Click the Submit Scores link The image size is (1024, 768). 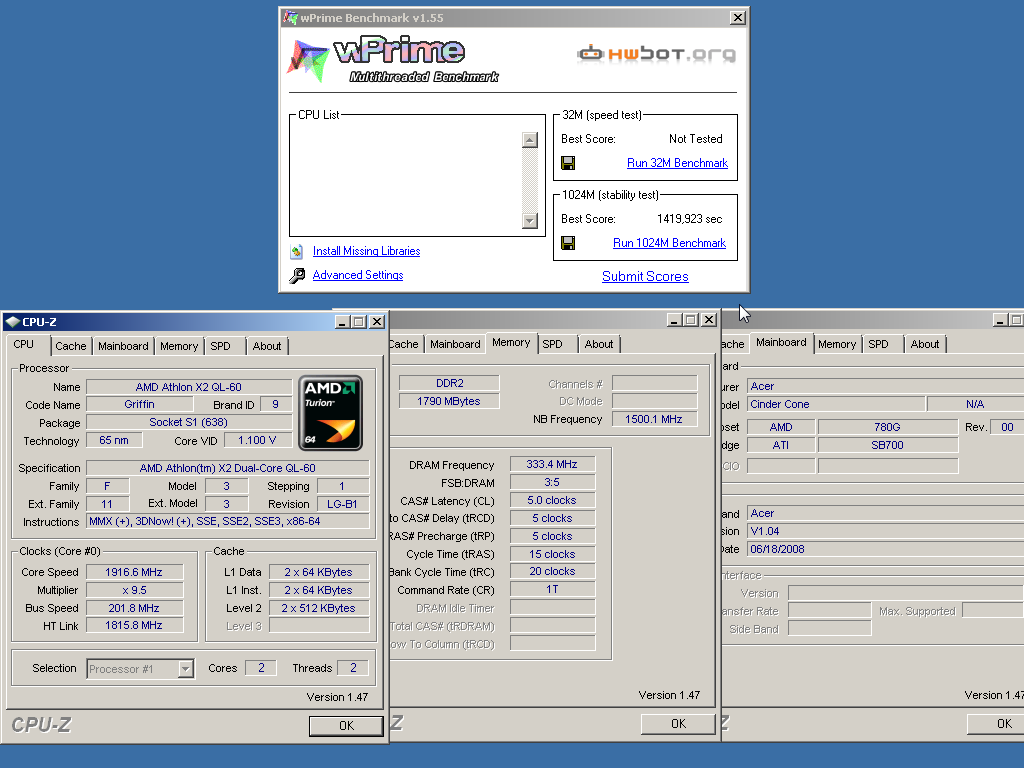tap(645, 276)
